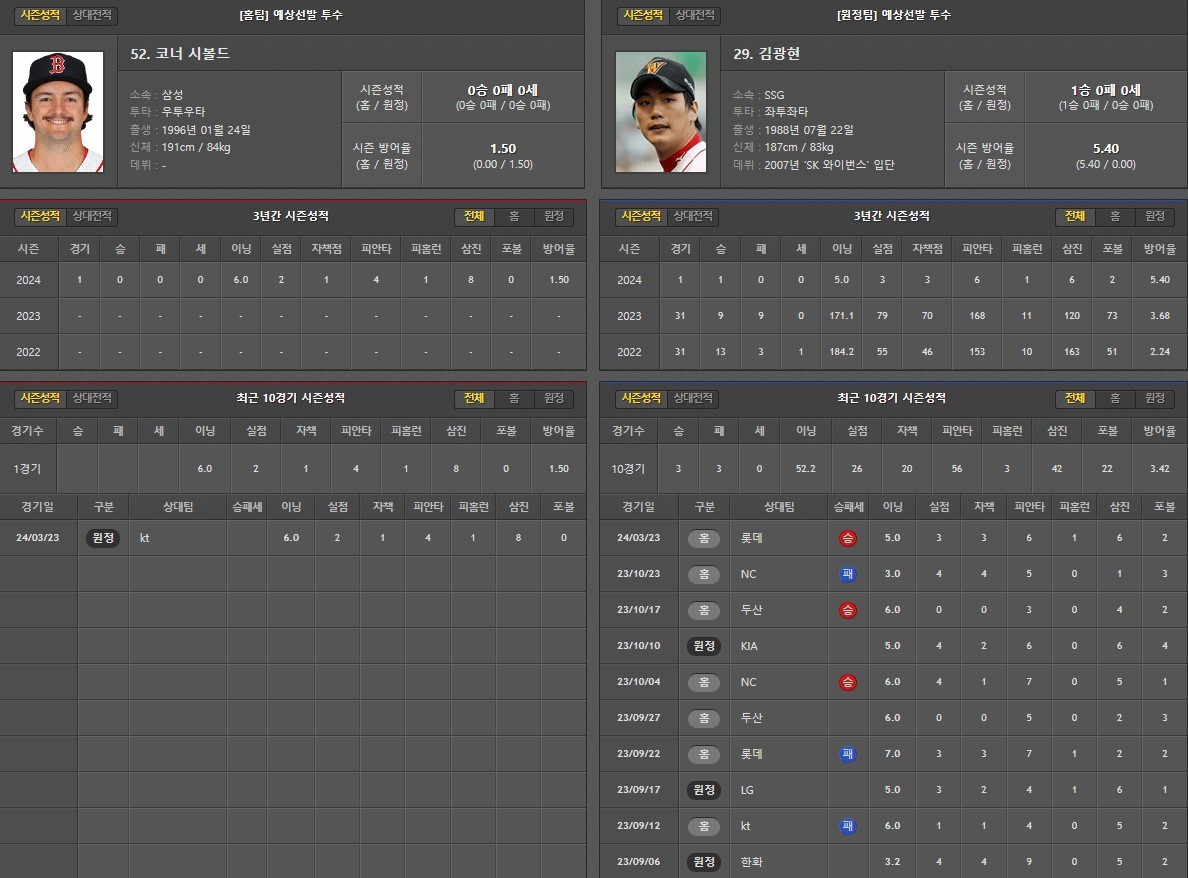Click the '10경기' cell in 김광현's recent summary
Viewport: 1188px width, 878px height.
pos(628,469)
